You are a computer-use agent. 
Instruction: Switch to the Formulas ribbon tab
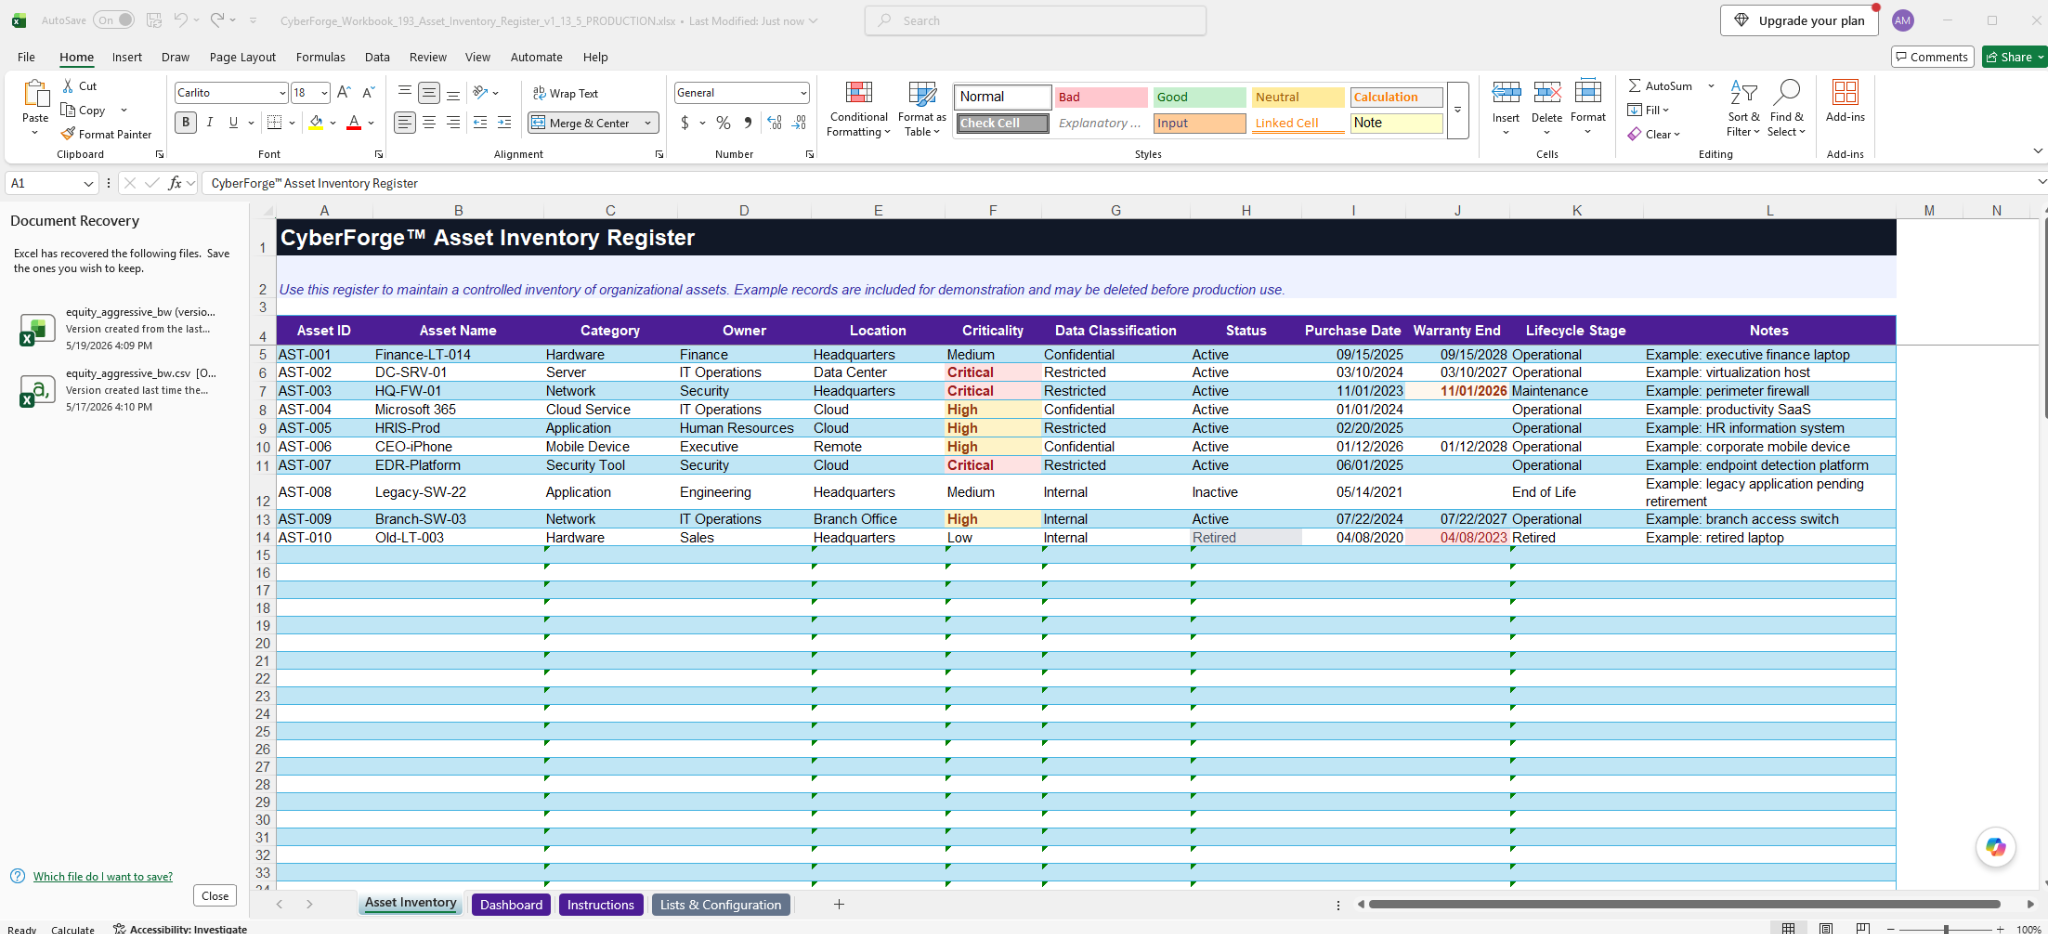click(321, 57)
